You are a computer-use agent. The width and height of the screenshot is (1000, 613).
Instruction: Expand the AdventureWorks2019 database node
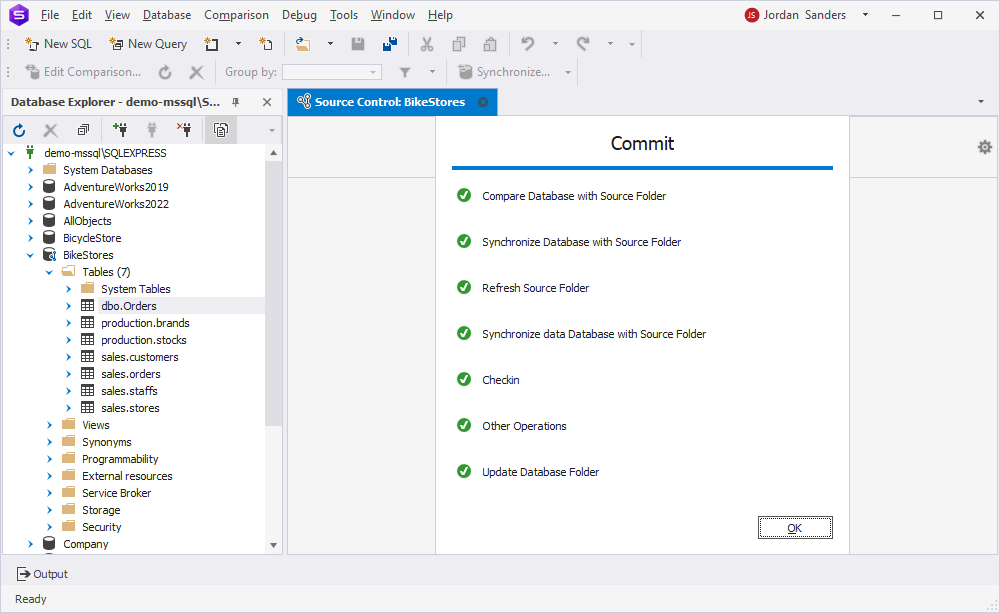point(30,187)
